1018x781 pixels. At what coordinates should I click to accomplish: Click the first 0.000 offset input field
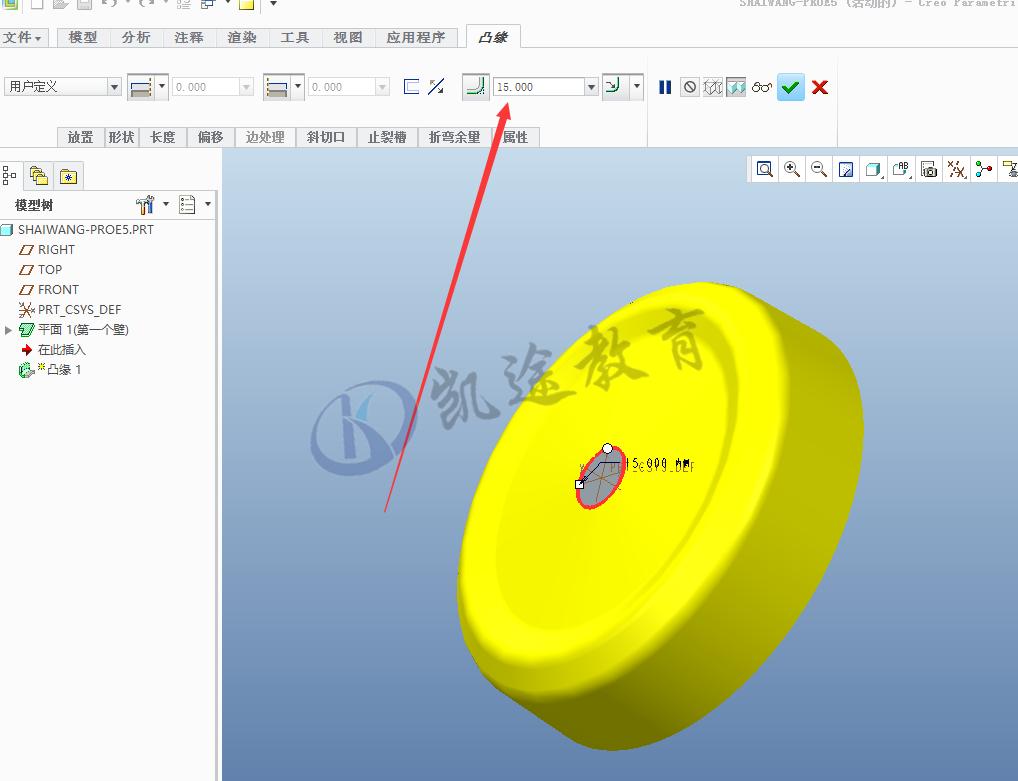(205, 87)
